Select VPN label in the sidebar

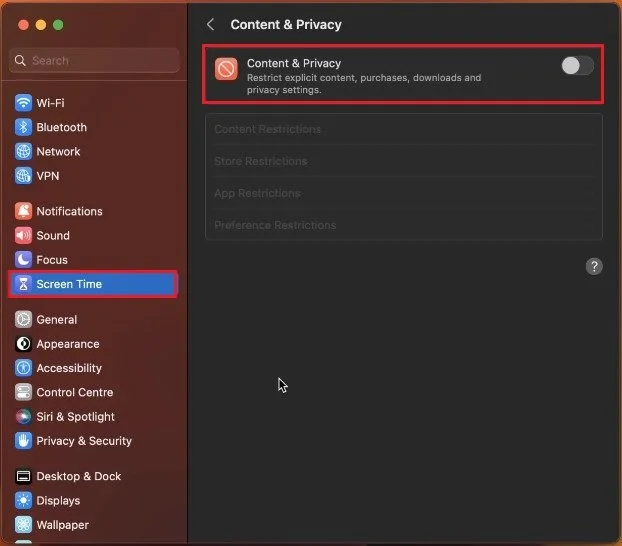coord(48,176)
